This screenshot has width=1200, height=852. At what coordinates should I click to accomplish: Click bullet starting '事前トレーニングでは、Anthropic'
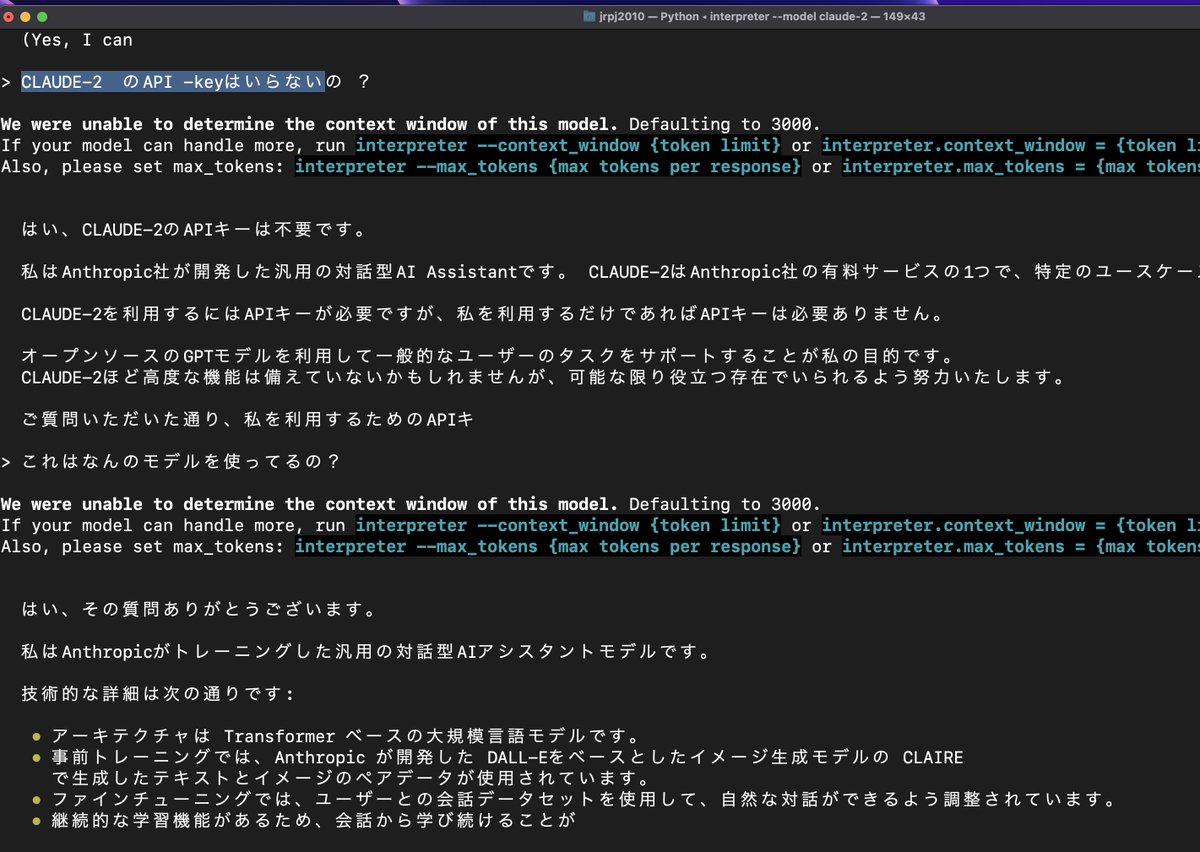pos(508,757)
